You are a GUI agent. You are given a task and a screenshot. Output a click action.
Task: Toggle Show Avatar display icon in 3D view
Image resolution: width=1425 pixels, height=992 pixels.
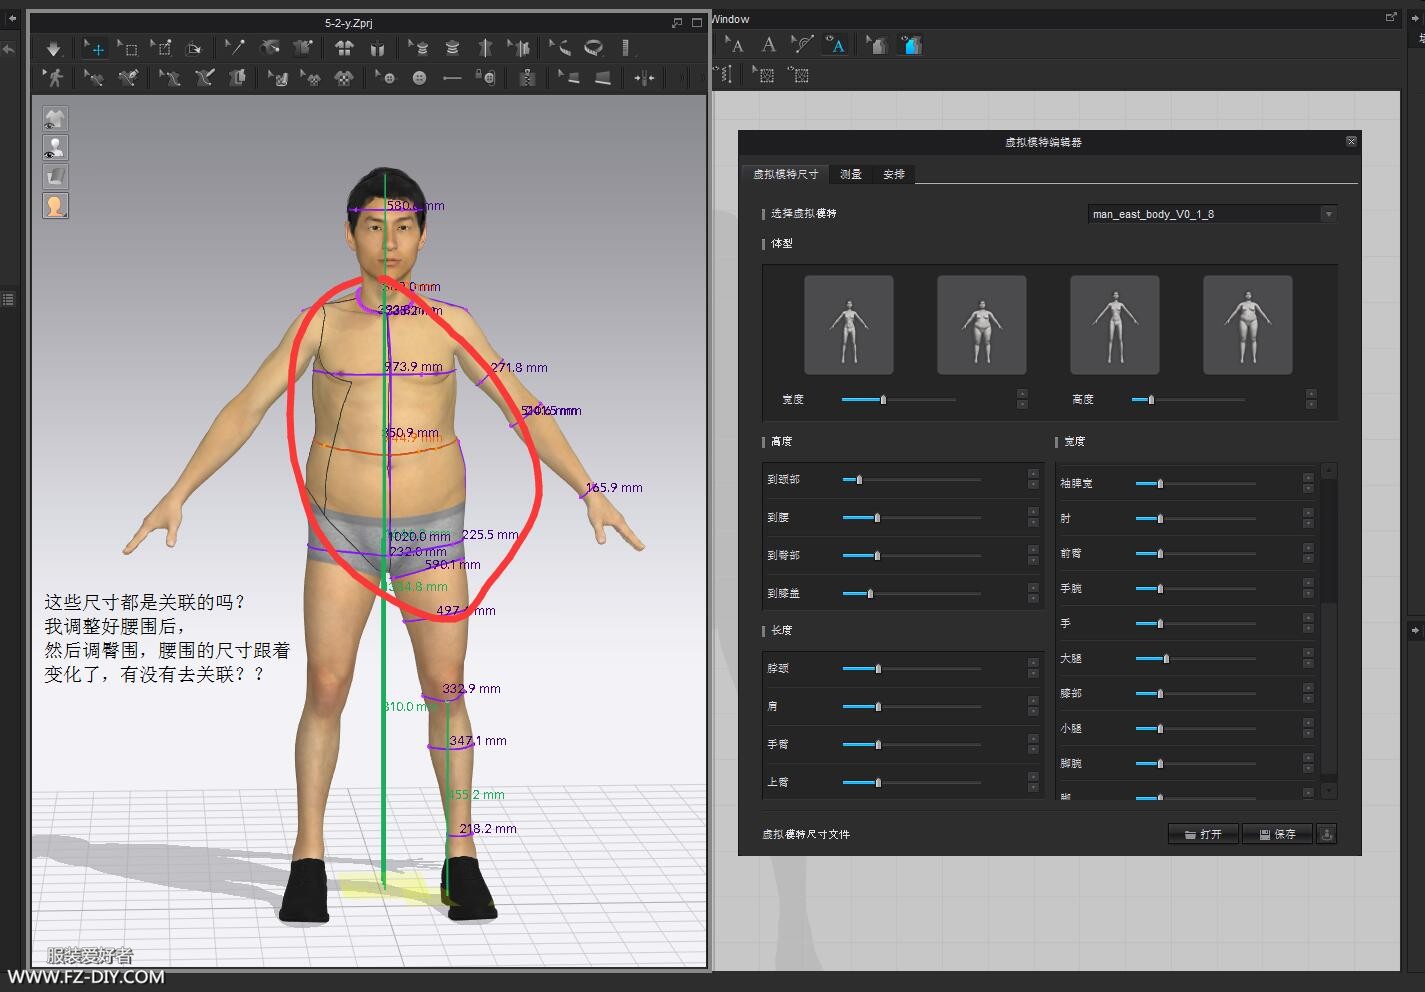coord(55,148)
